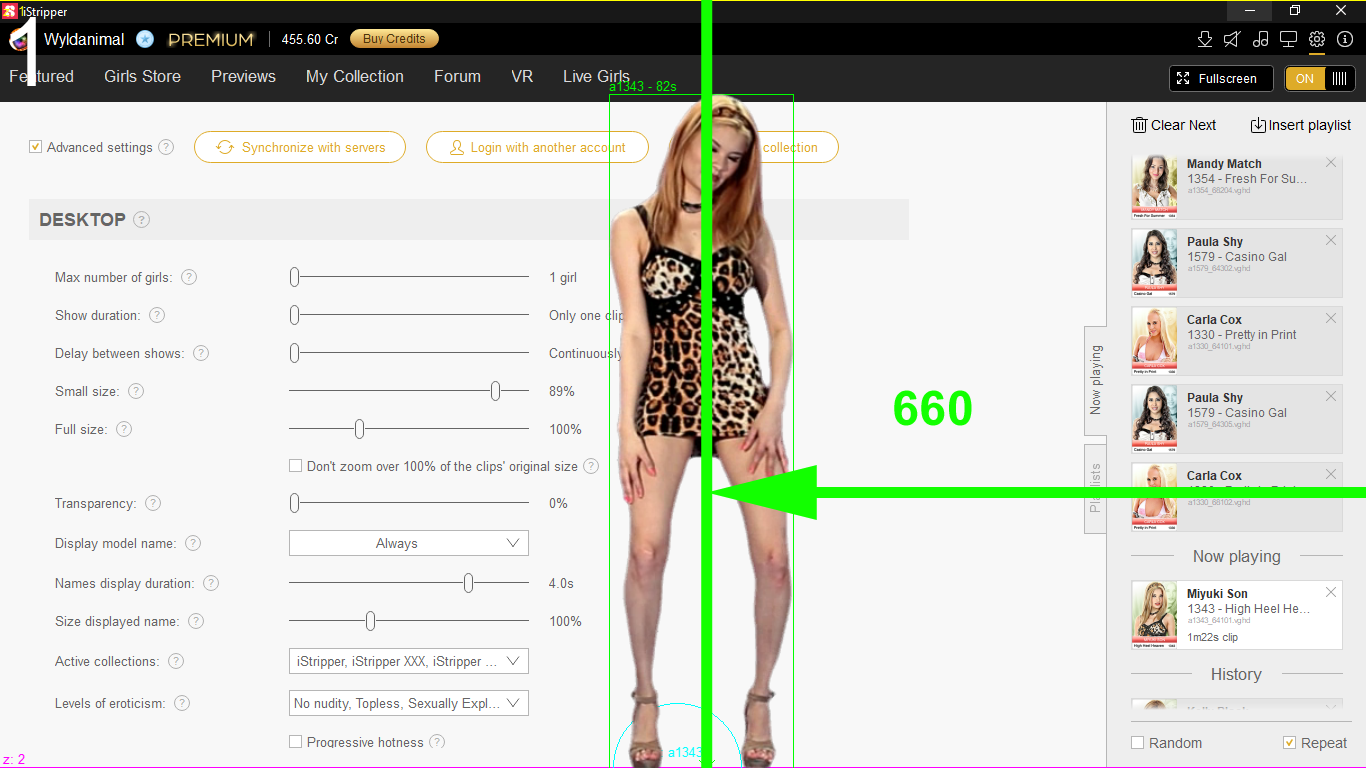Show help for Levels of eroticism
This screenshot has width=1366, height=768.
[x=182, y=703]
